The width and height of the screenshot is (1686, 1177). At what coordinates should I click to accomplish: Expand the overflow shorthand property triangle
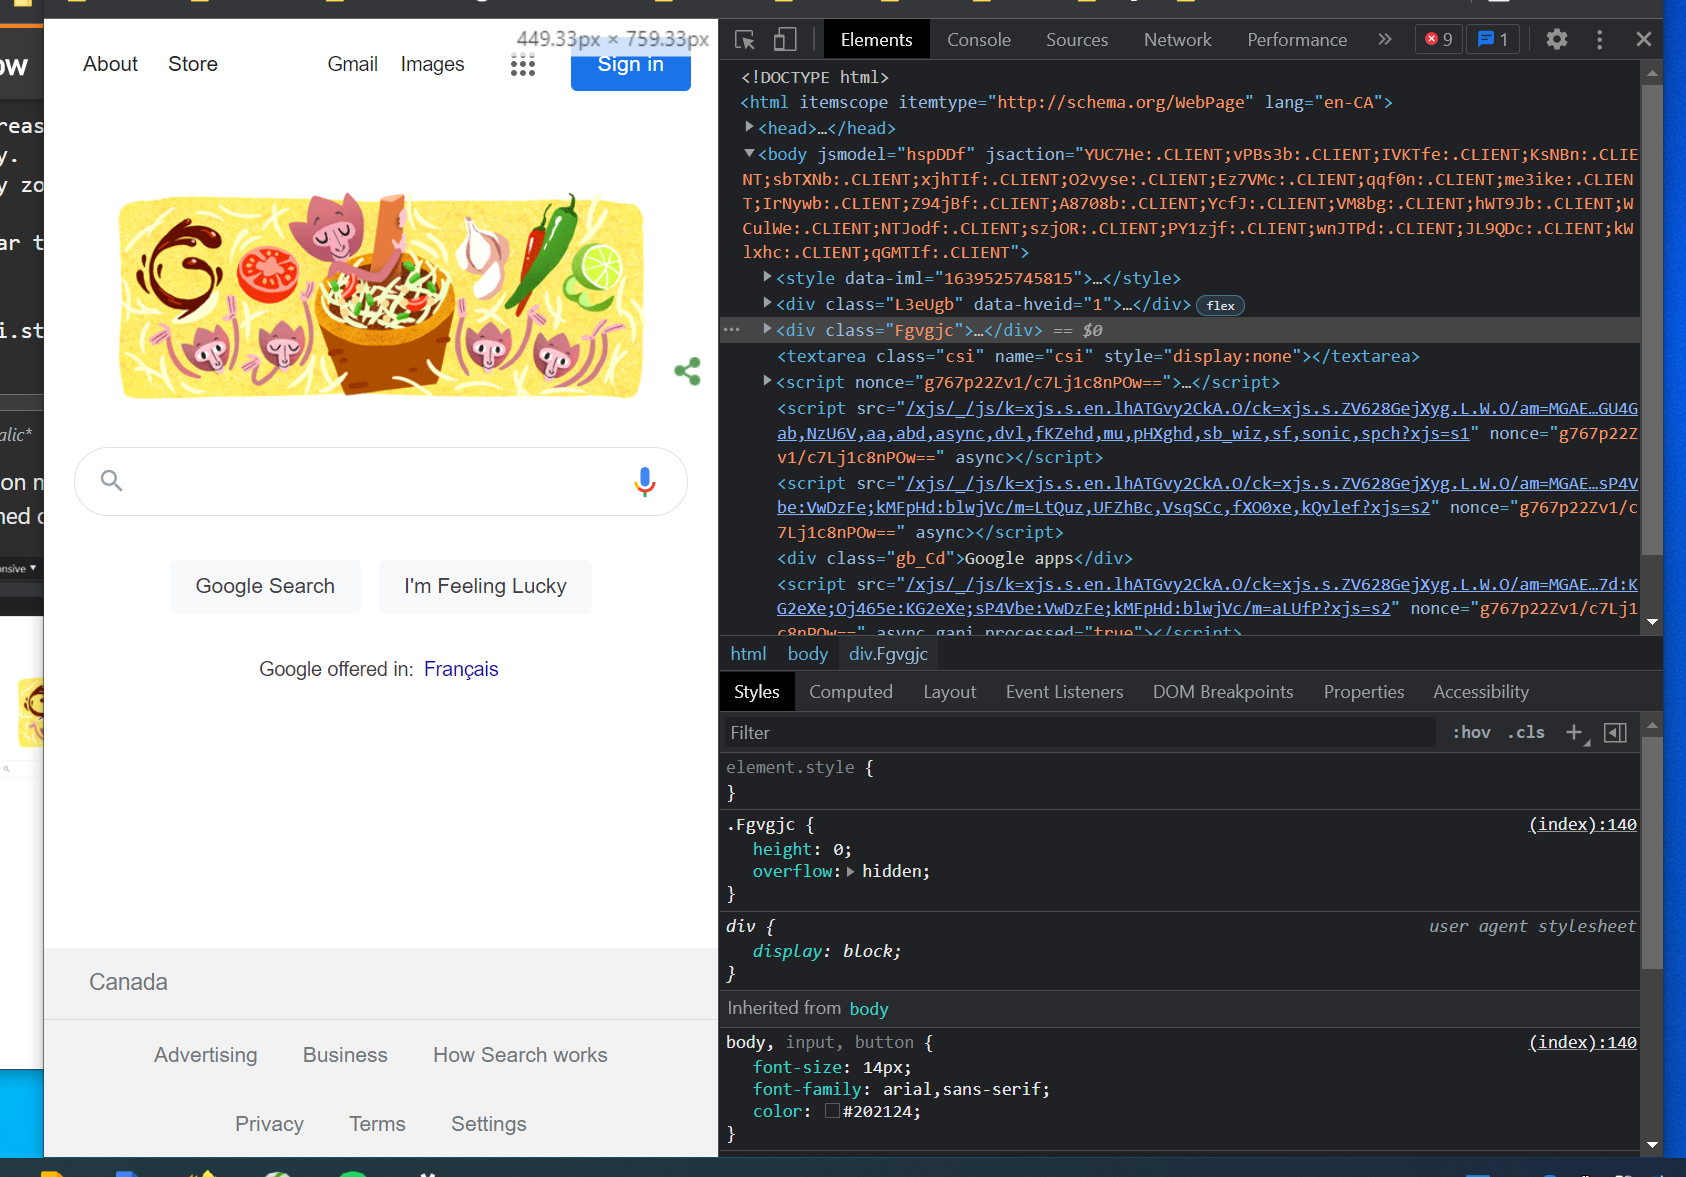851,872
